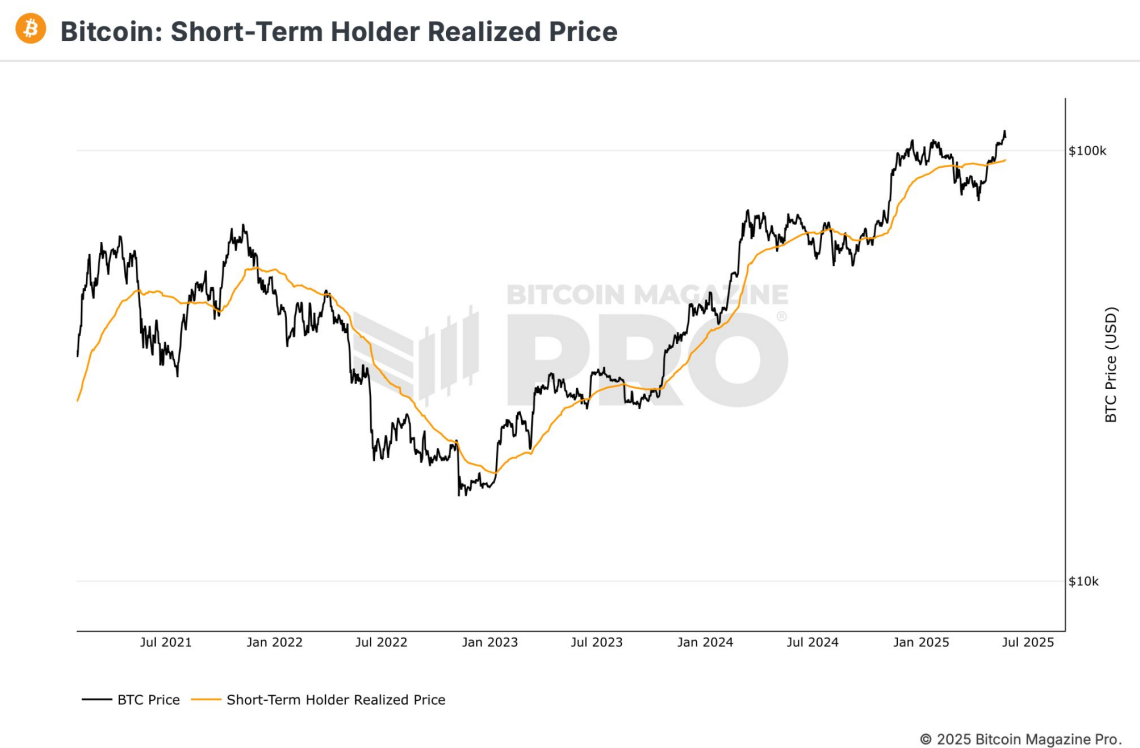Click the 2025 Bitcoin Magazine Pro copyright text
1140x748 pixels.
point(1021,739)
